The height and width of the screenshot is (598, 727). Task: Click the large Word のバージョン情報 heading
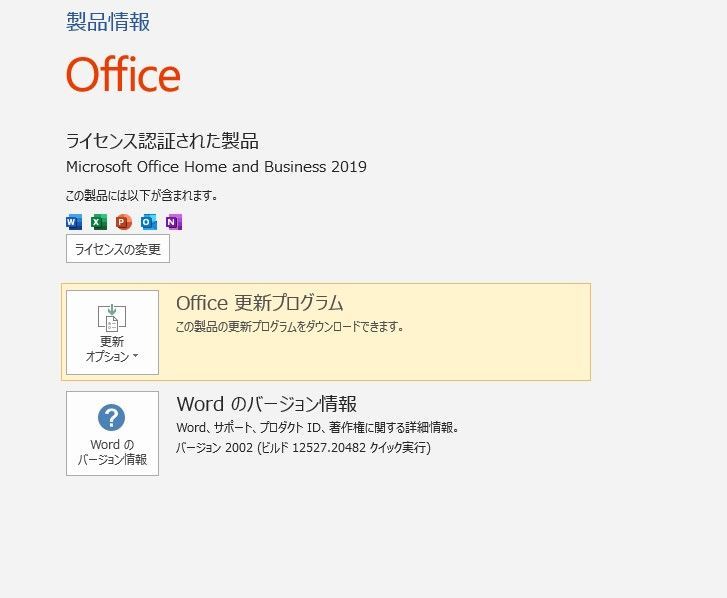click(266, 404)
